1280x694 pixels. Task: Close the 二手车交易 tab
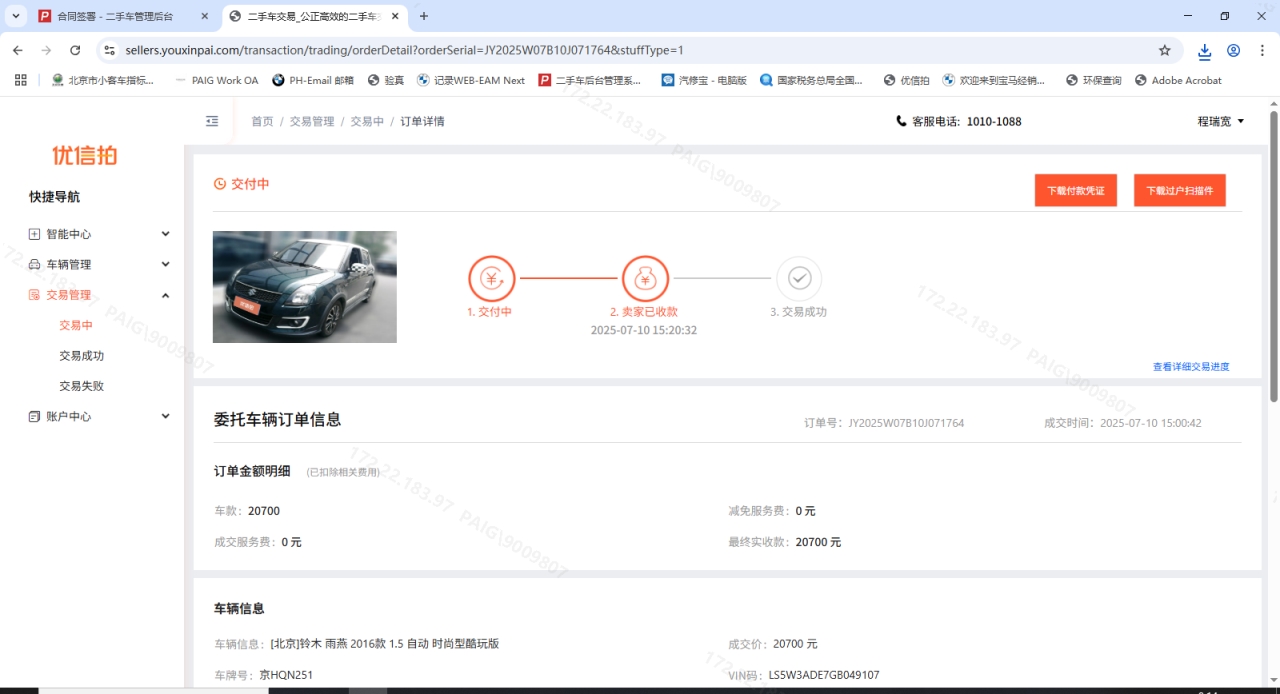397,16
